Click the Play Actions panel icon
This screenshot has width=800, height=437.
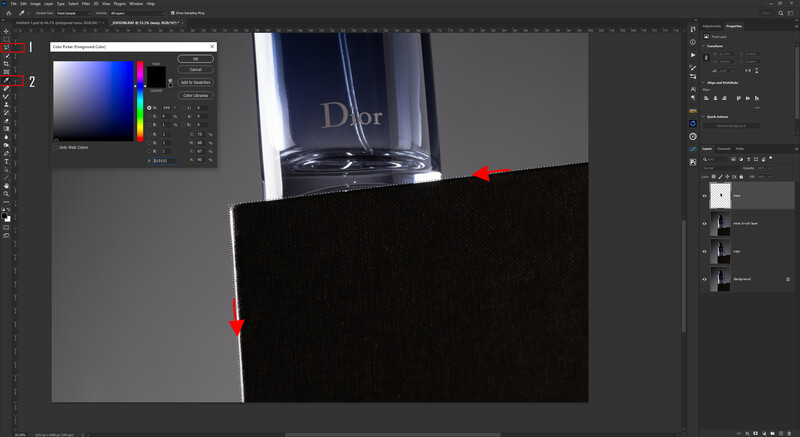[692, 55]
